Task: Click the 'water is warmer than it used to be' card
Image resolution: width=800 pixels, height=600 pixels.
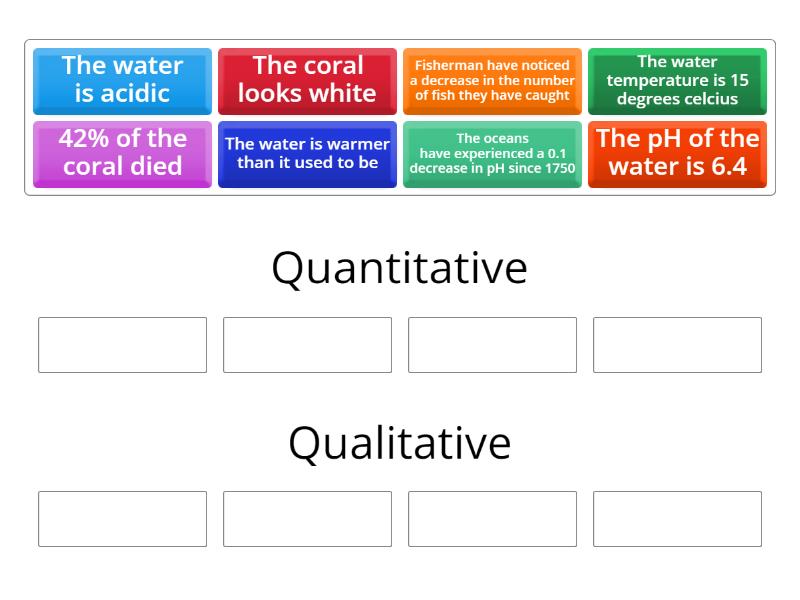Action: click(307, 154)
